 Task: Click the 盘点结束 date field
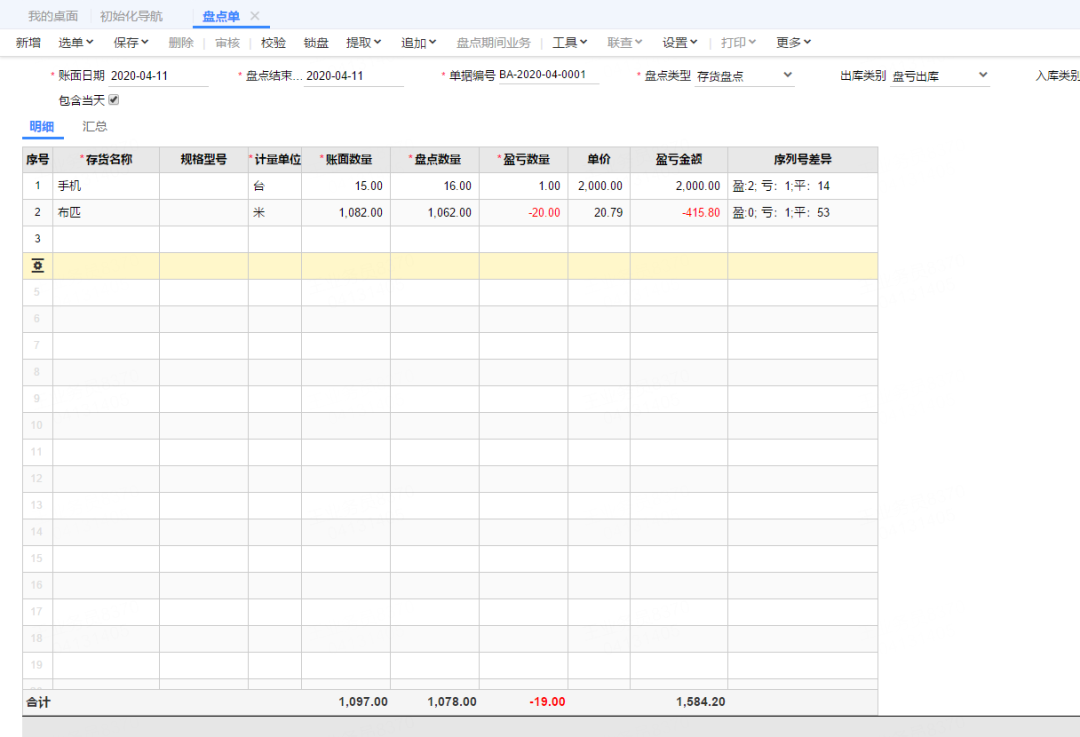354,76
